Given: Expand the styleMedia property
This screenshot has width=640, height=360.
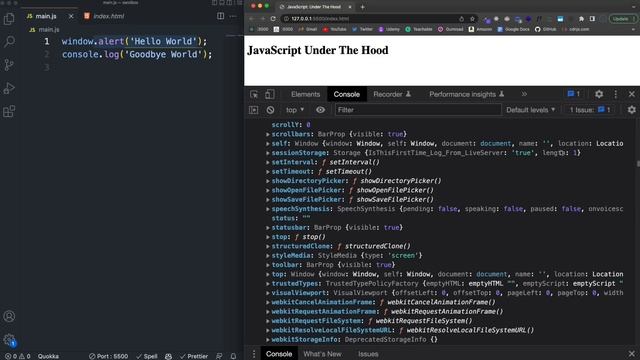Looking at the screenshot, I should (x=268, y=256).
